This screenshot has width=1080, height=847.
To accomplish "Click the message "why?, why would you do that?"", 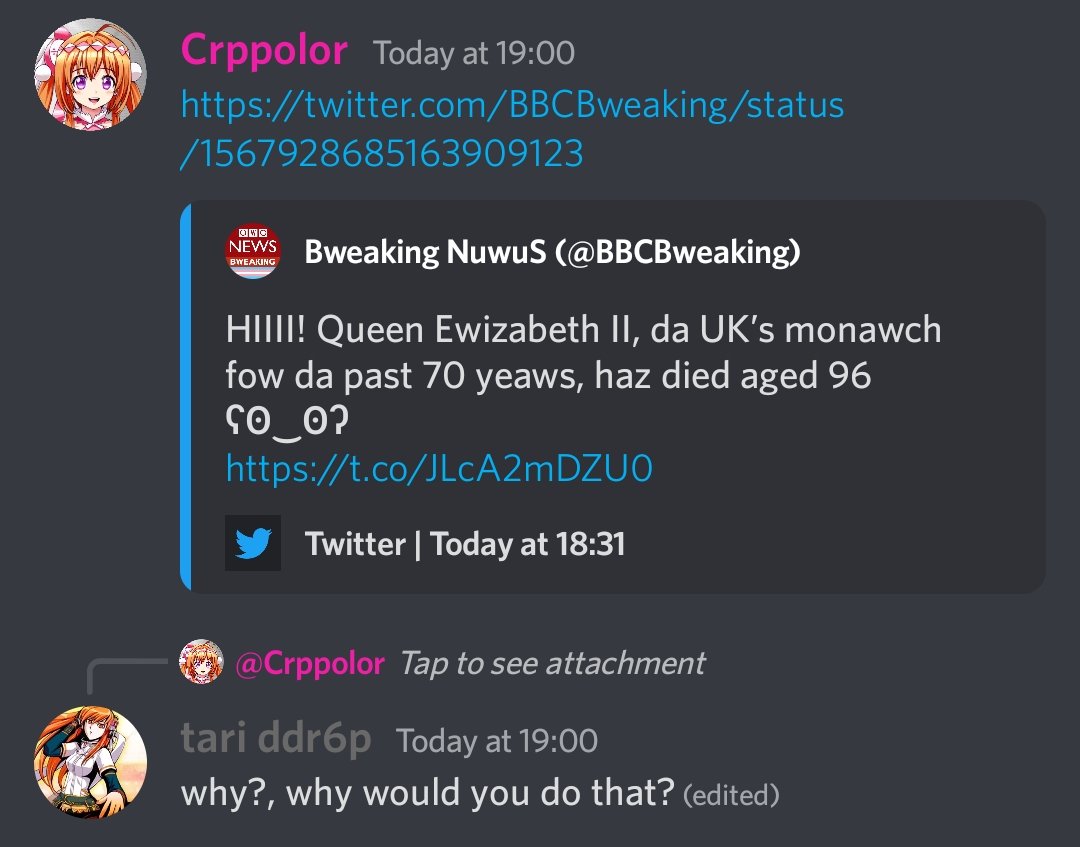I will (x=428, y=794).
